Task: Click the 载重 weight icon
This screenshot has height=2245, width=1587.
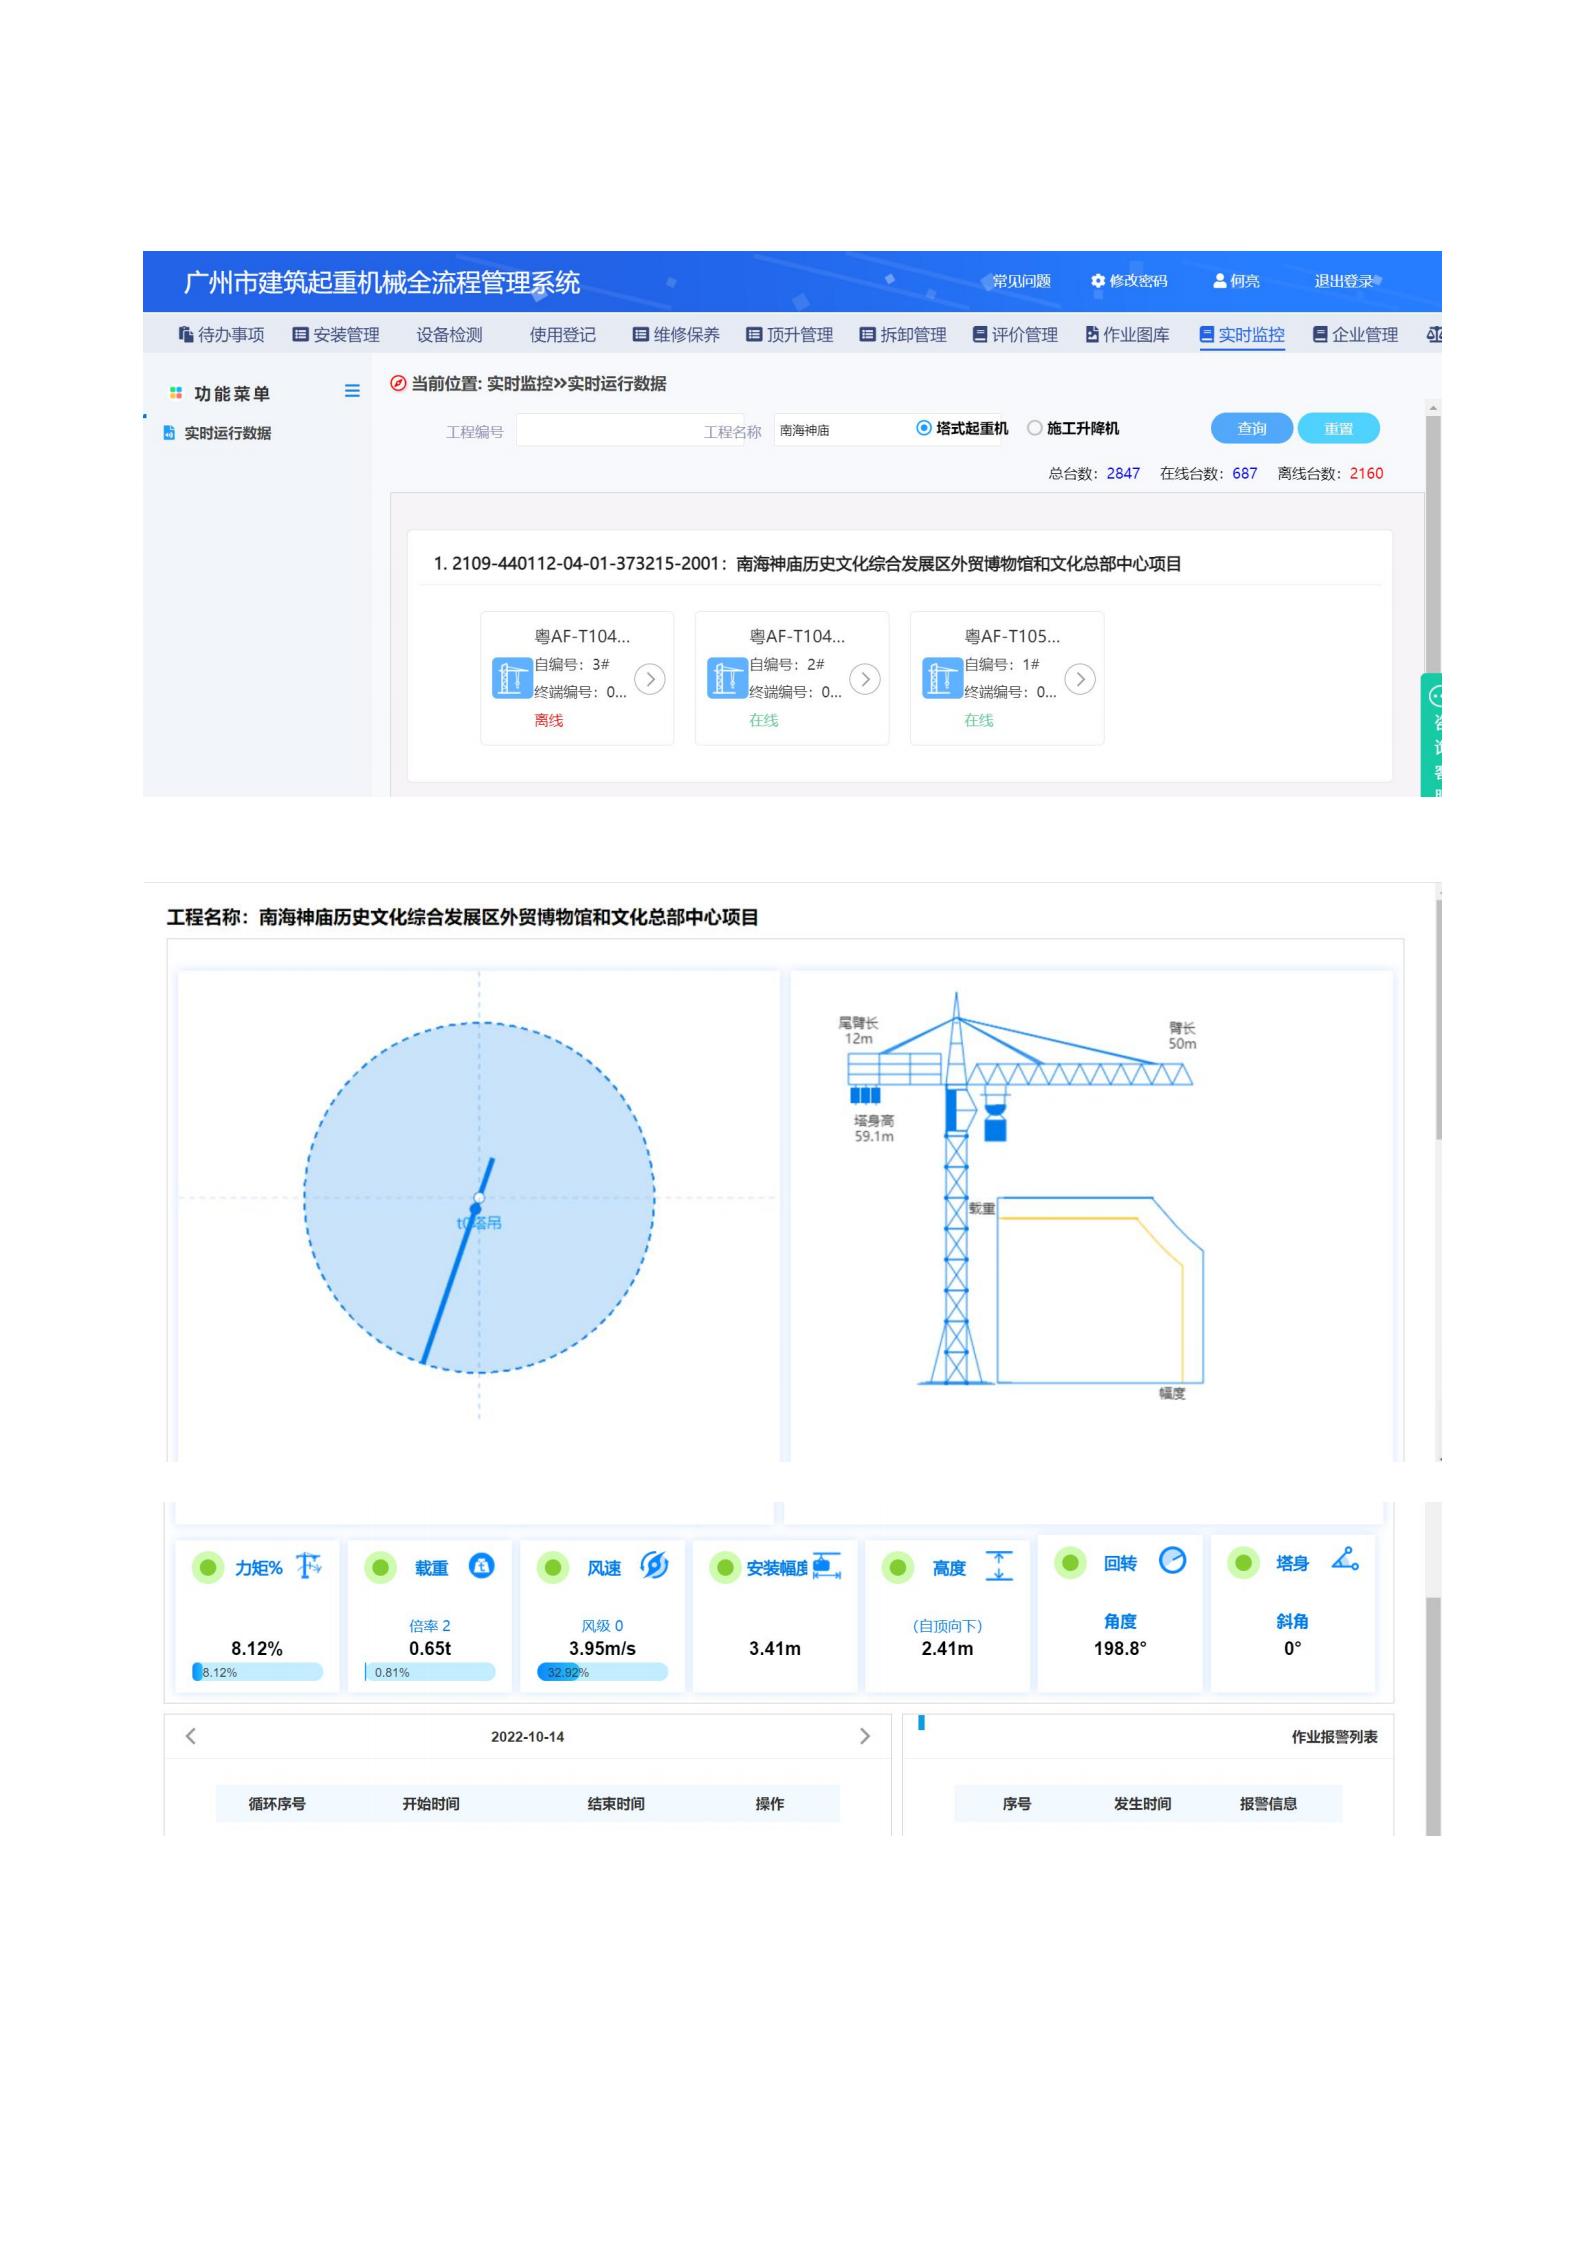Action: pyautogui.click(x=482, y=1566)
